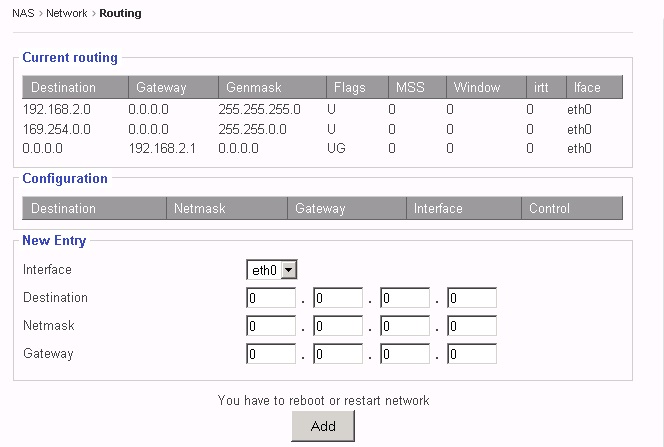664x447 pixels.
Task: Open the Interface eth0 dropdown
Action: [x=272, y=270]
